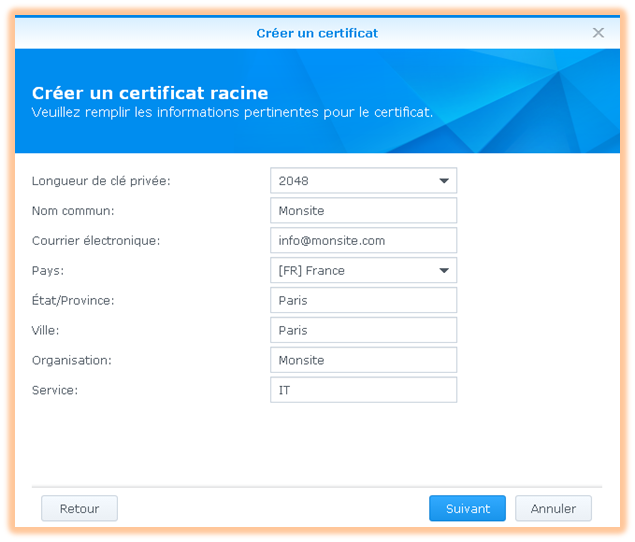635x542 pixels.
Task: Click the 'Nom commun:' label
Action: 73,211
